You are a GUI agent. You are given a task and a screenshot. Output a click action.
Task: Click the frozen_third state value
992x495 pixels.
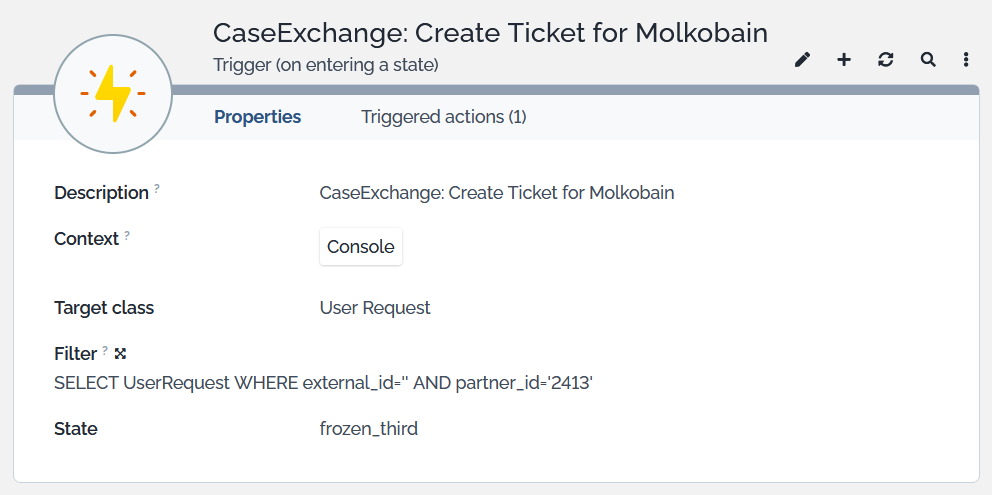pyautogui.click(x=368, y=429)
